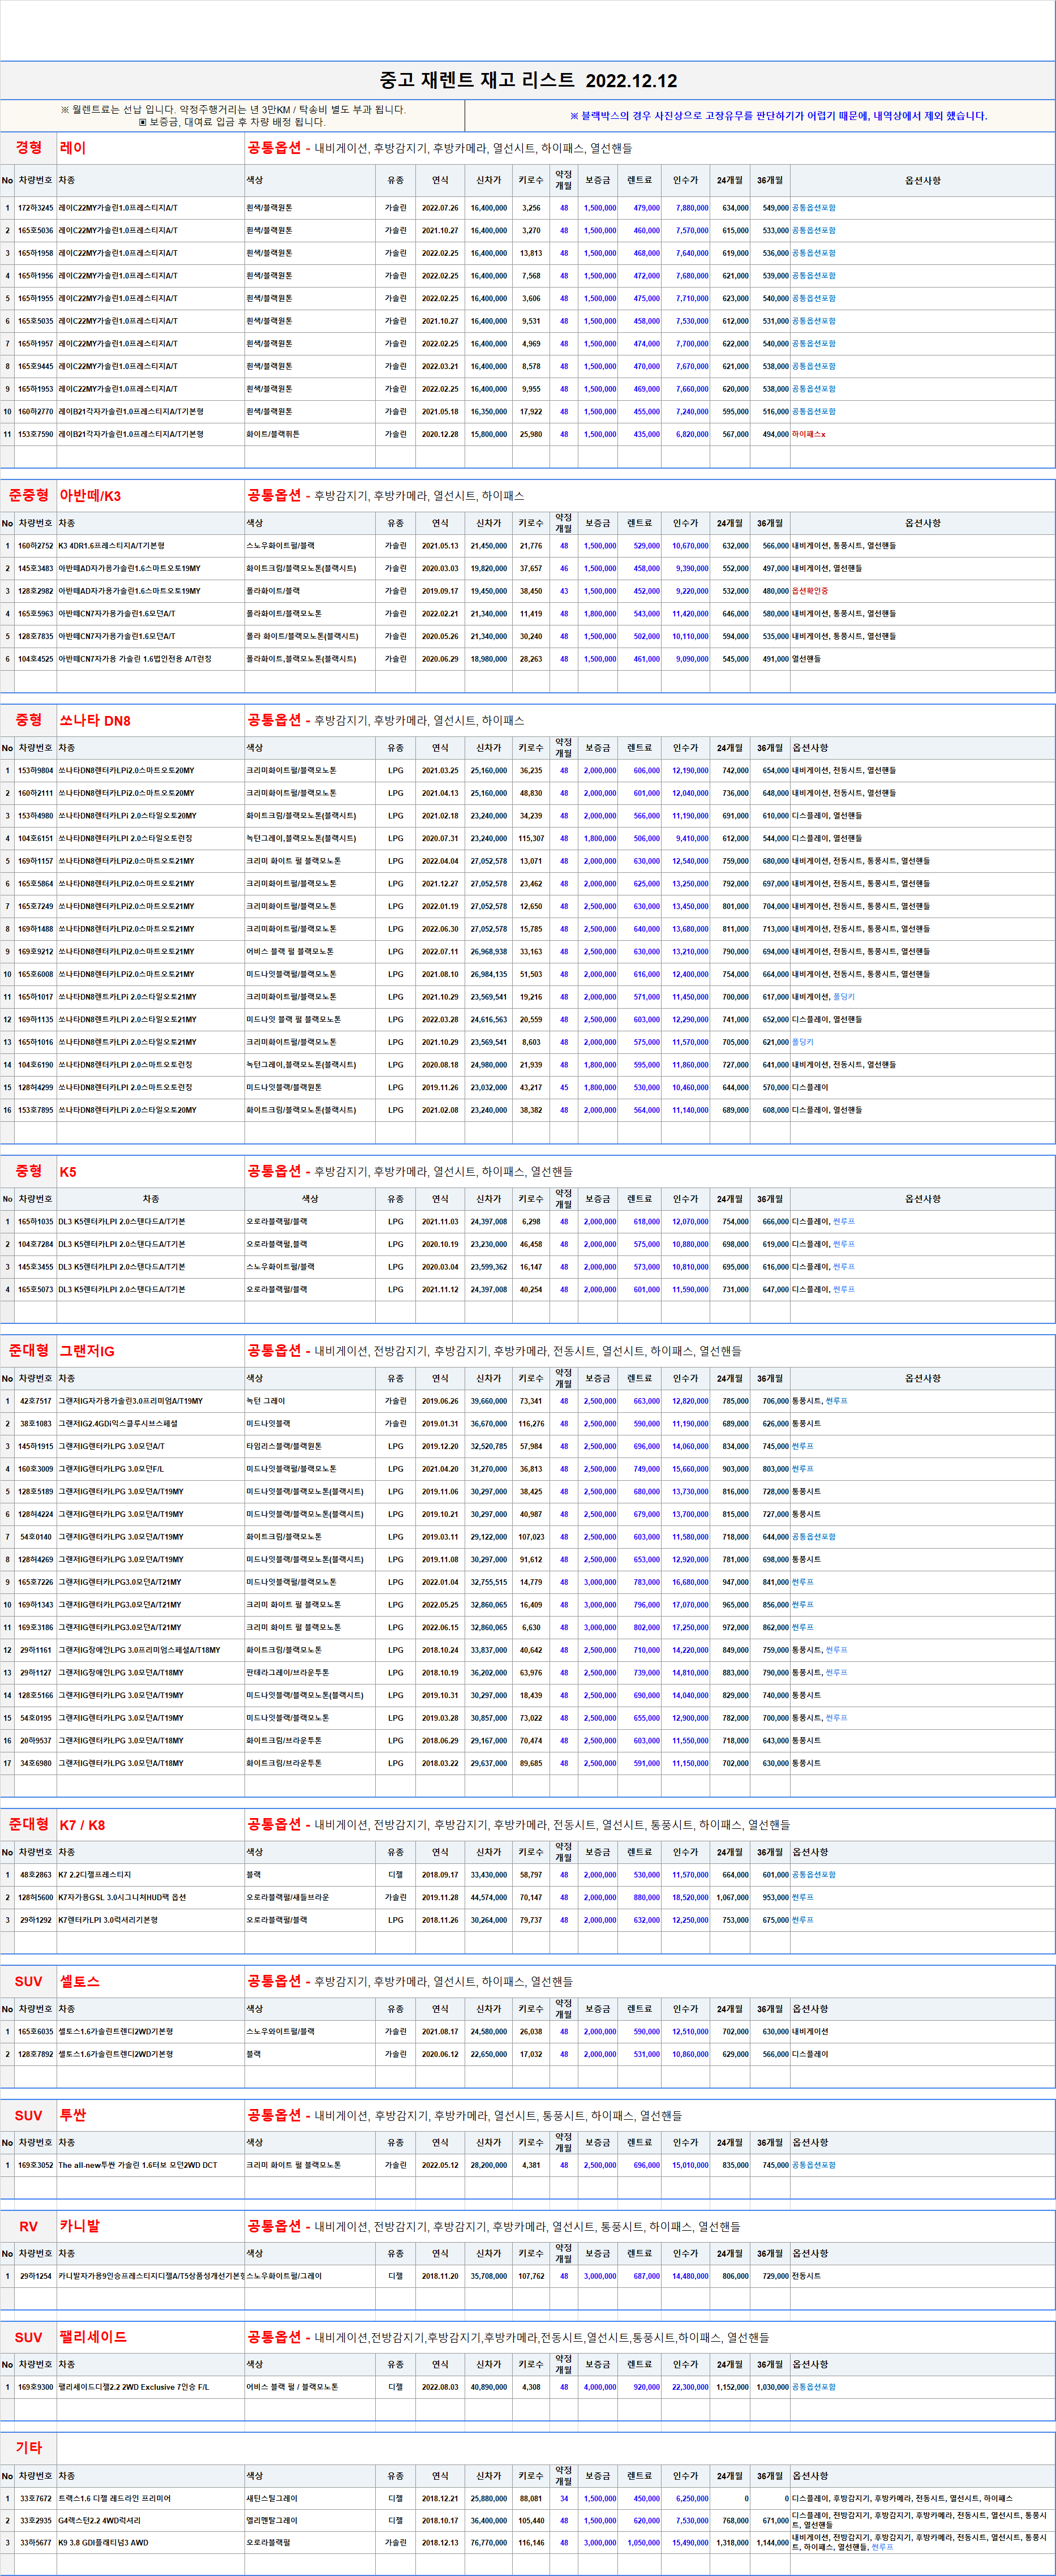The image size is (1056, 2576).
Task: Click the 'K5' section heading
Action: 68,1172
